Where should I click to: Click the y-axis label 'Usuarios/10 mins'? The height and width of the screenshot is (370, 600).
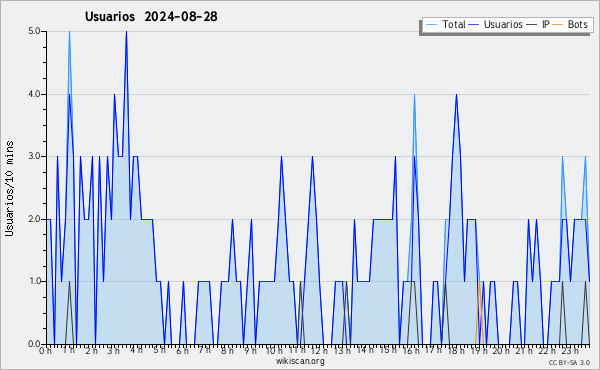point(9,188)
